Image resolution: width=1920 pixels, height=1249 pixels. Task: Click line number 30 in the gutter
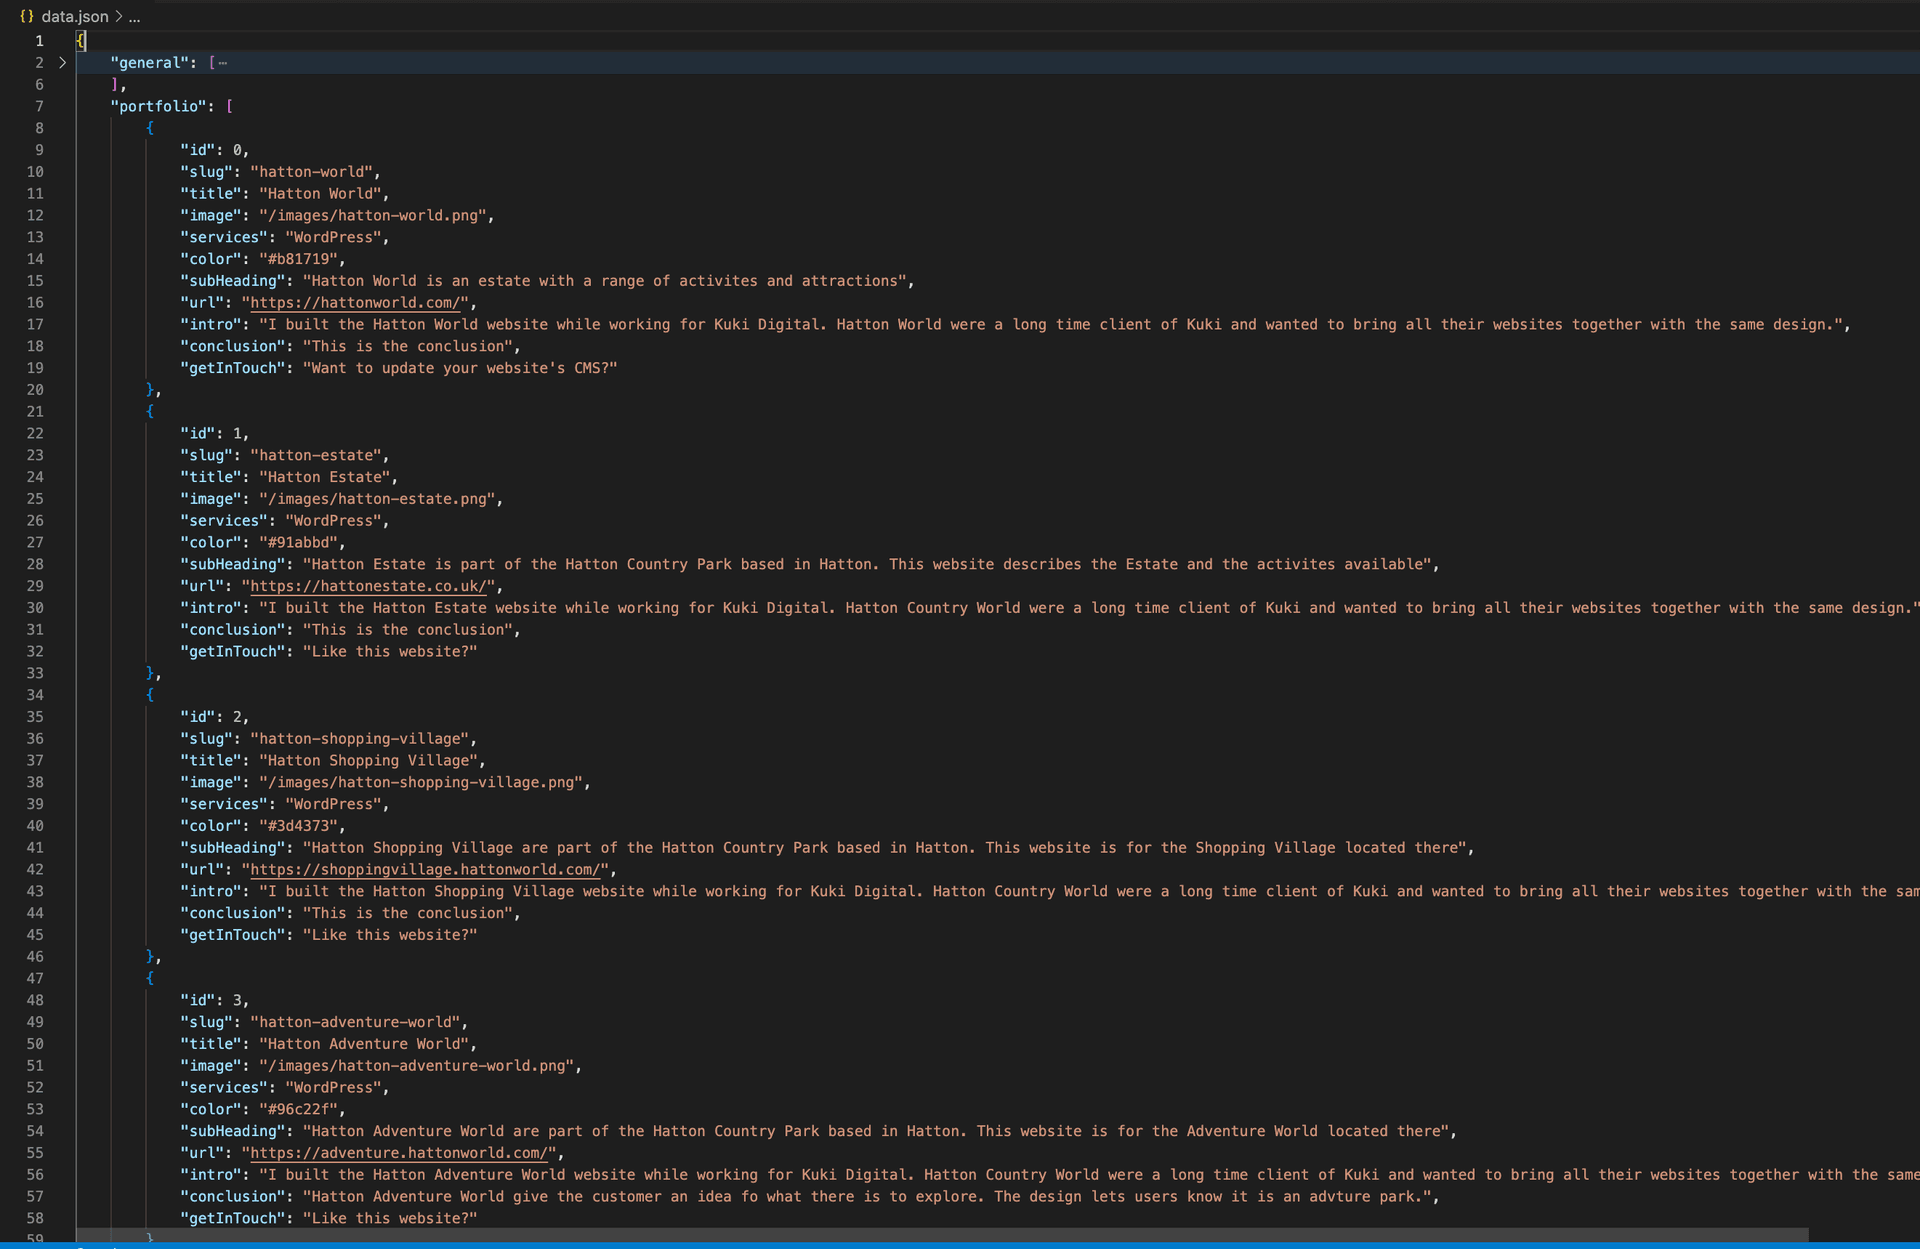tap(36, 608)
